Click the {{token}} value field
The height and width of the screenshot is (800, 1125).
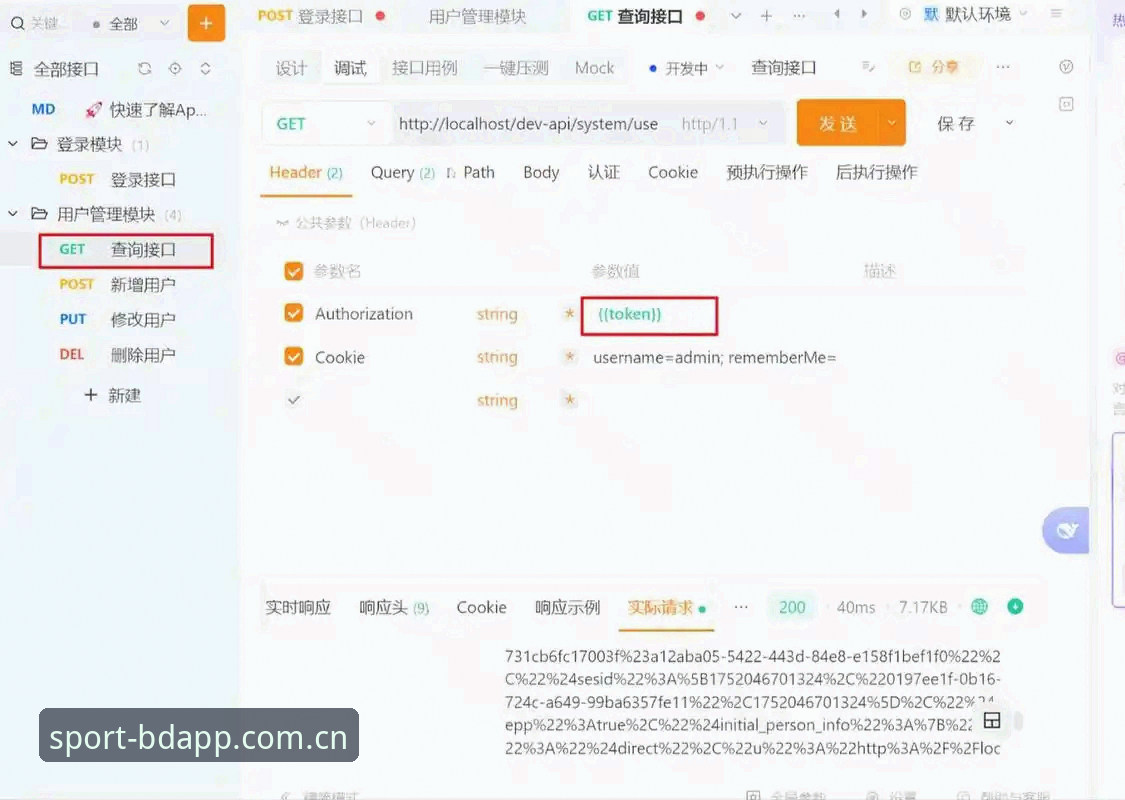point(649,316)
